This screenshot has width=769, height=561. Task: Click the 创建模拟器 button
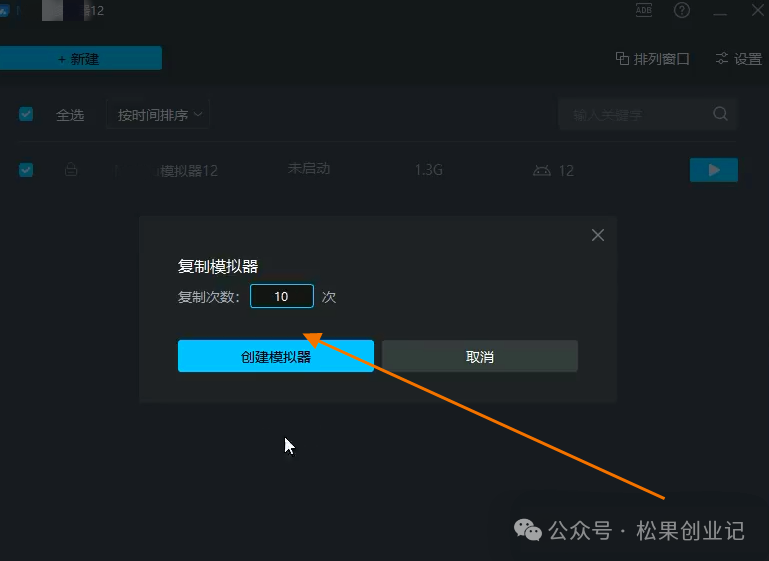275,356
